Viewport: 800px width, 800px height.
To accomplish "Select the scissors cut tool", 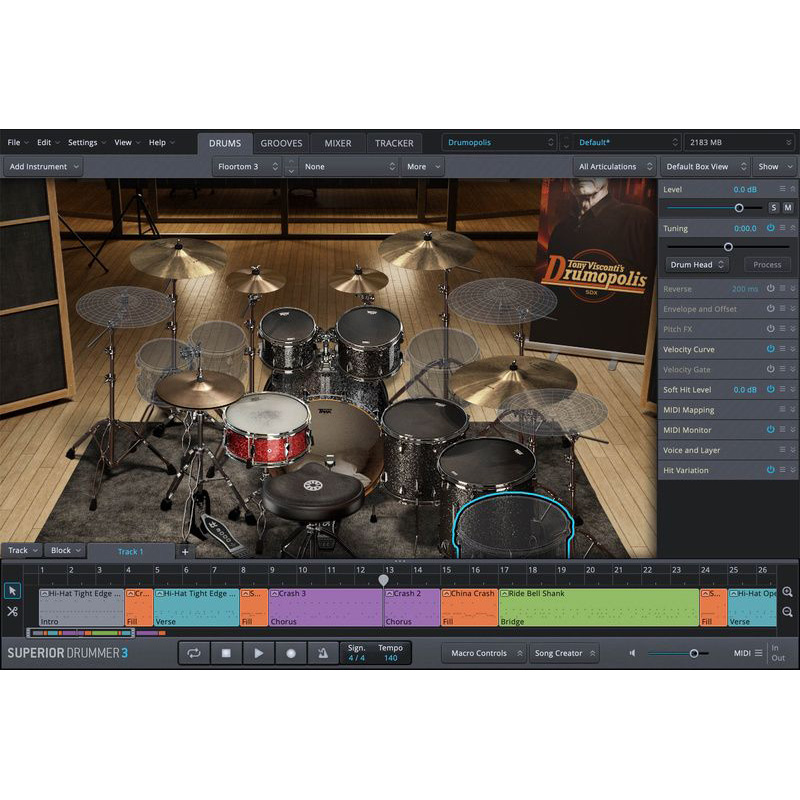I will [x=12, y=611].
